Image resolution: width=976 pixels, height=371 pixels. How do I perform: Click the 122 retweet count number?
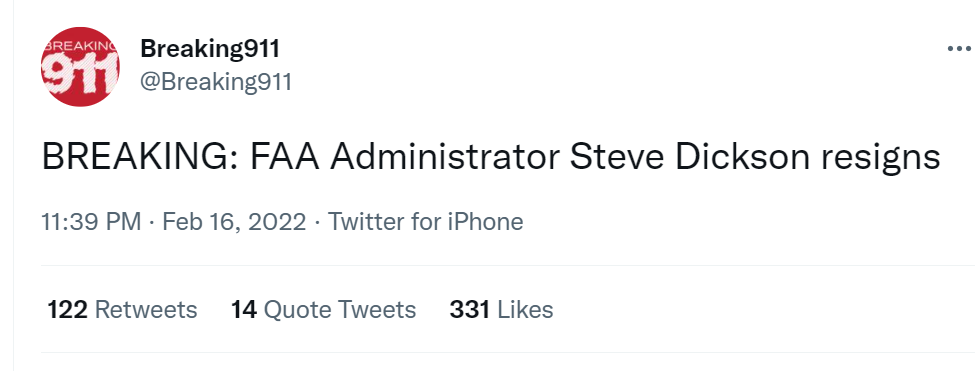pyautogui.click(x=67, y=309)
